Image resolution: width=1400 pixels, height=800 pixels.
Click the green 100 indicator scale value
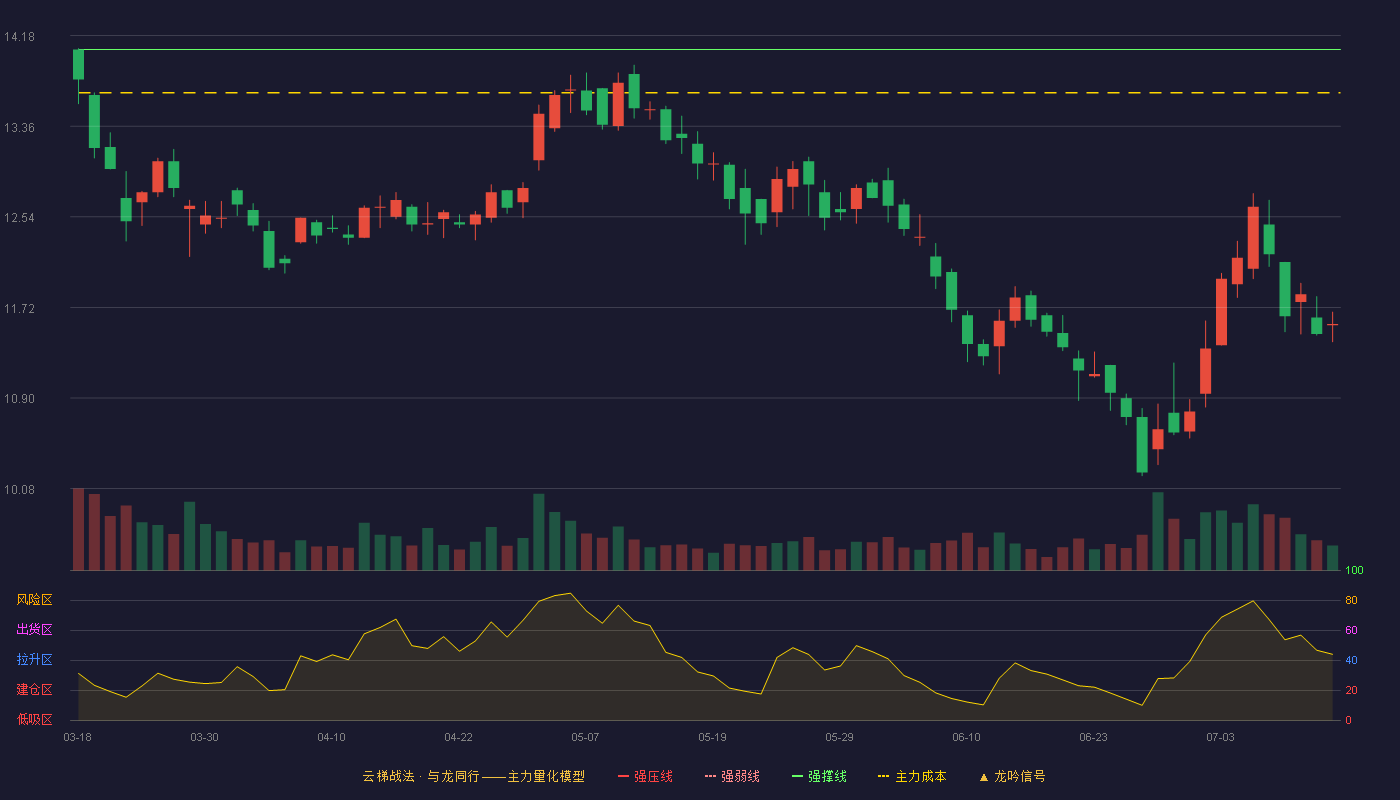[x=1354, y=571]
